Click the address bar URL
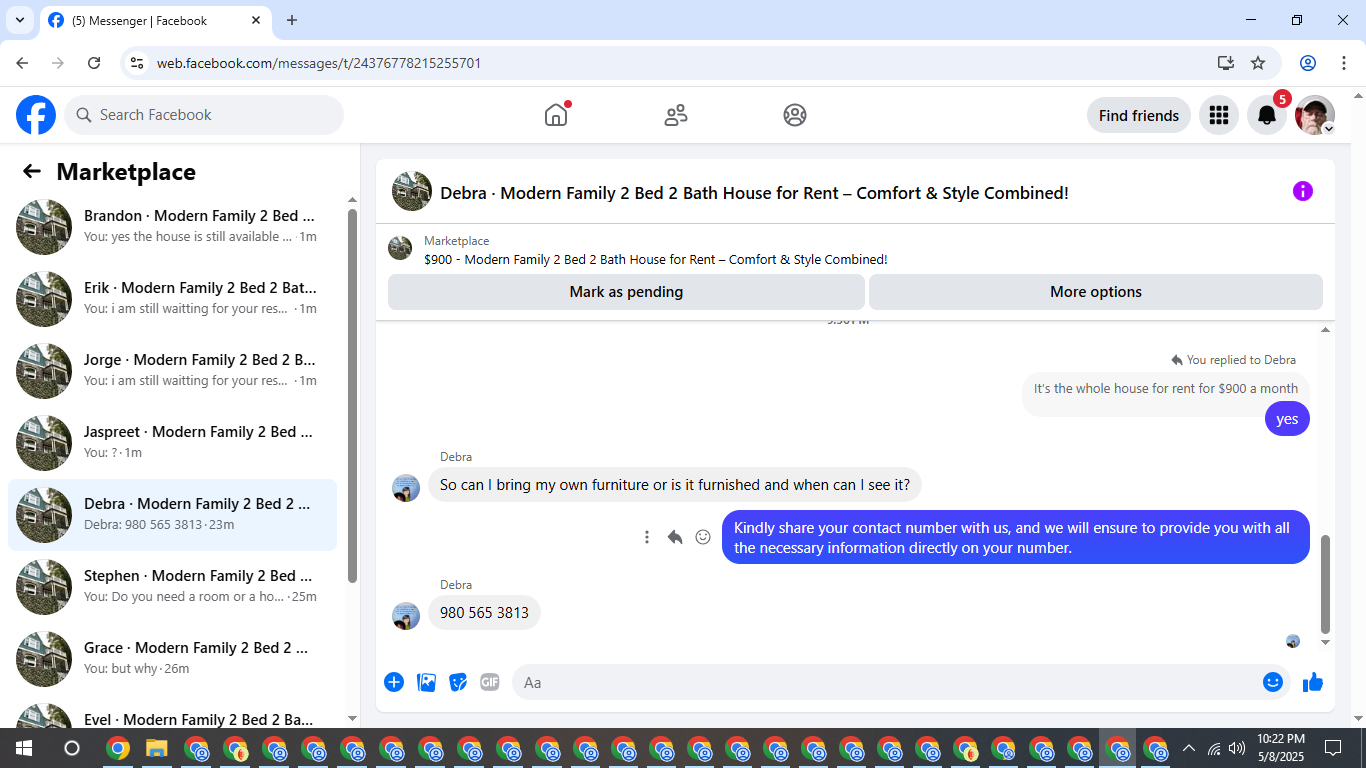The height and width of the screenshot is (768, 1366). click(x=319, y=63)
